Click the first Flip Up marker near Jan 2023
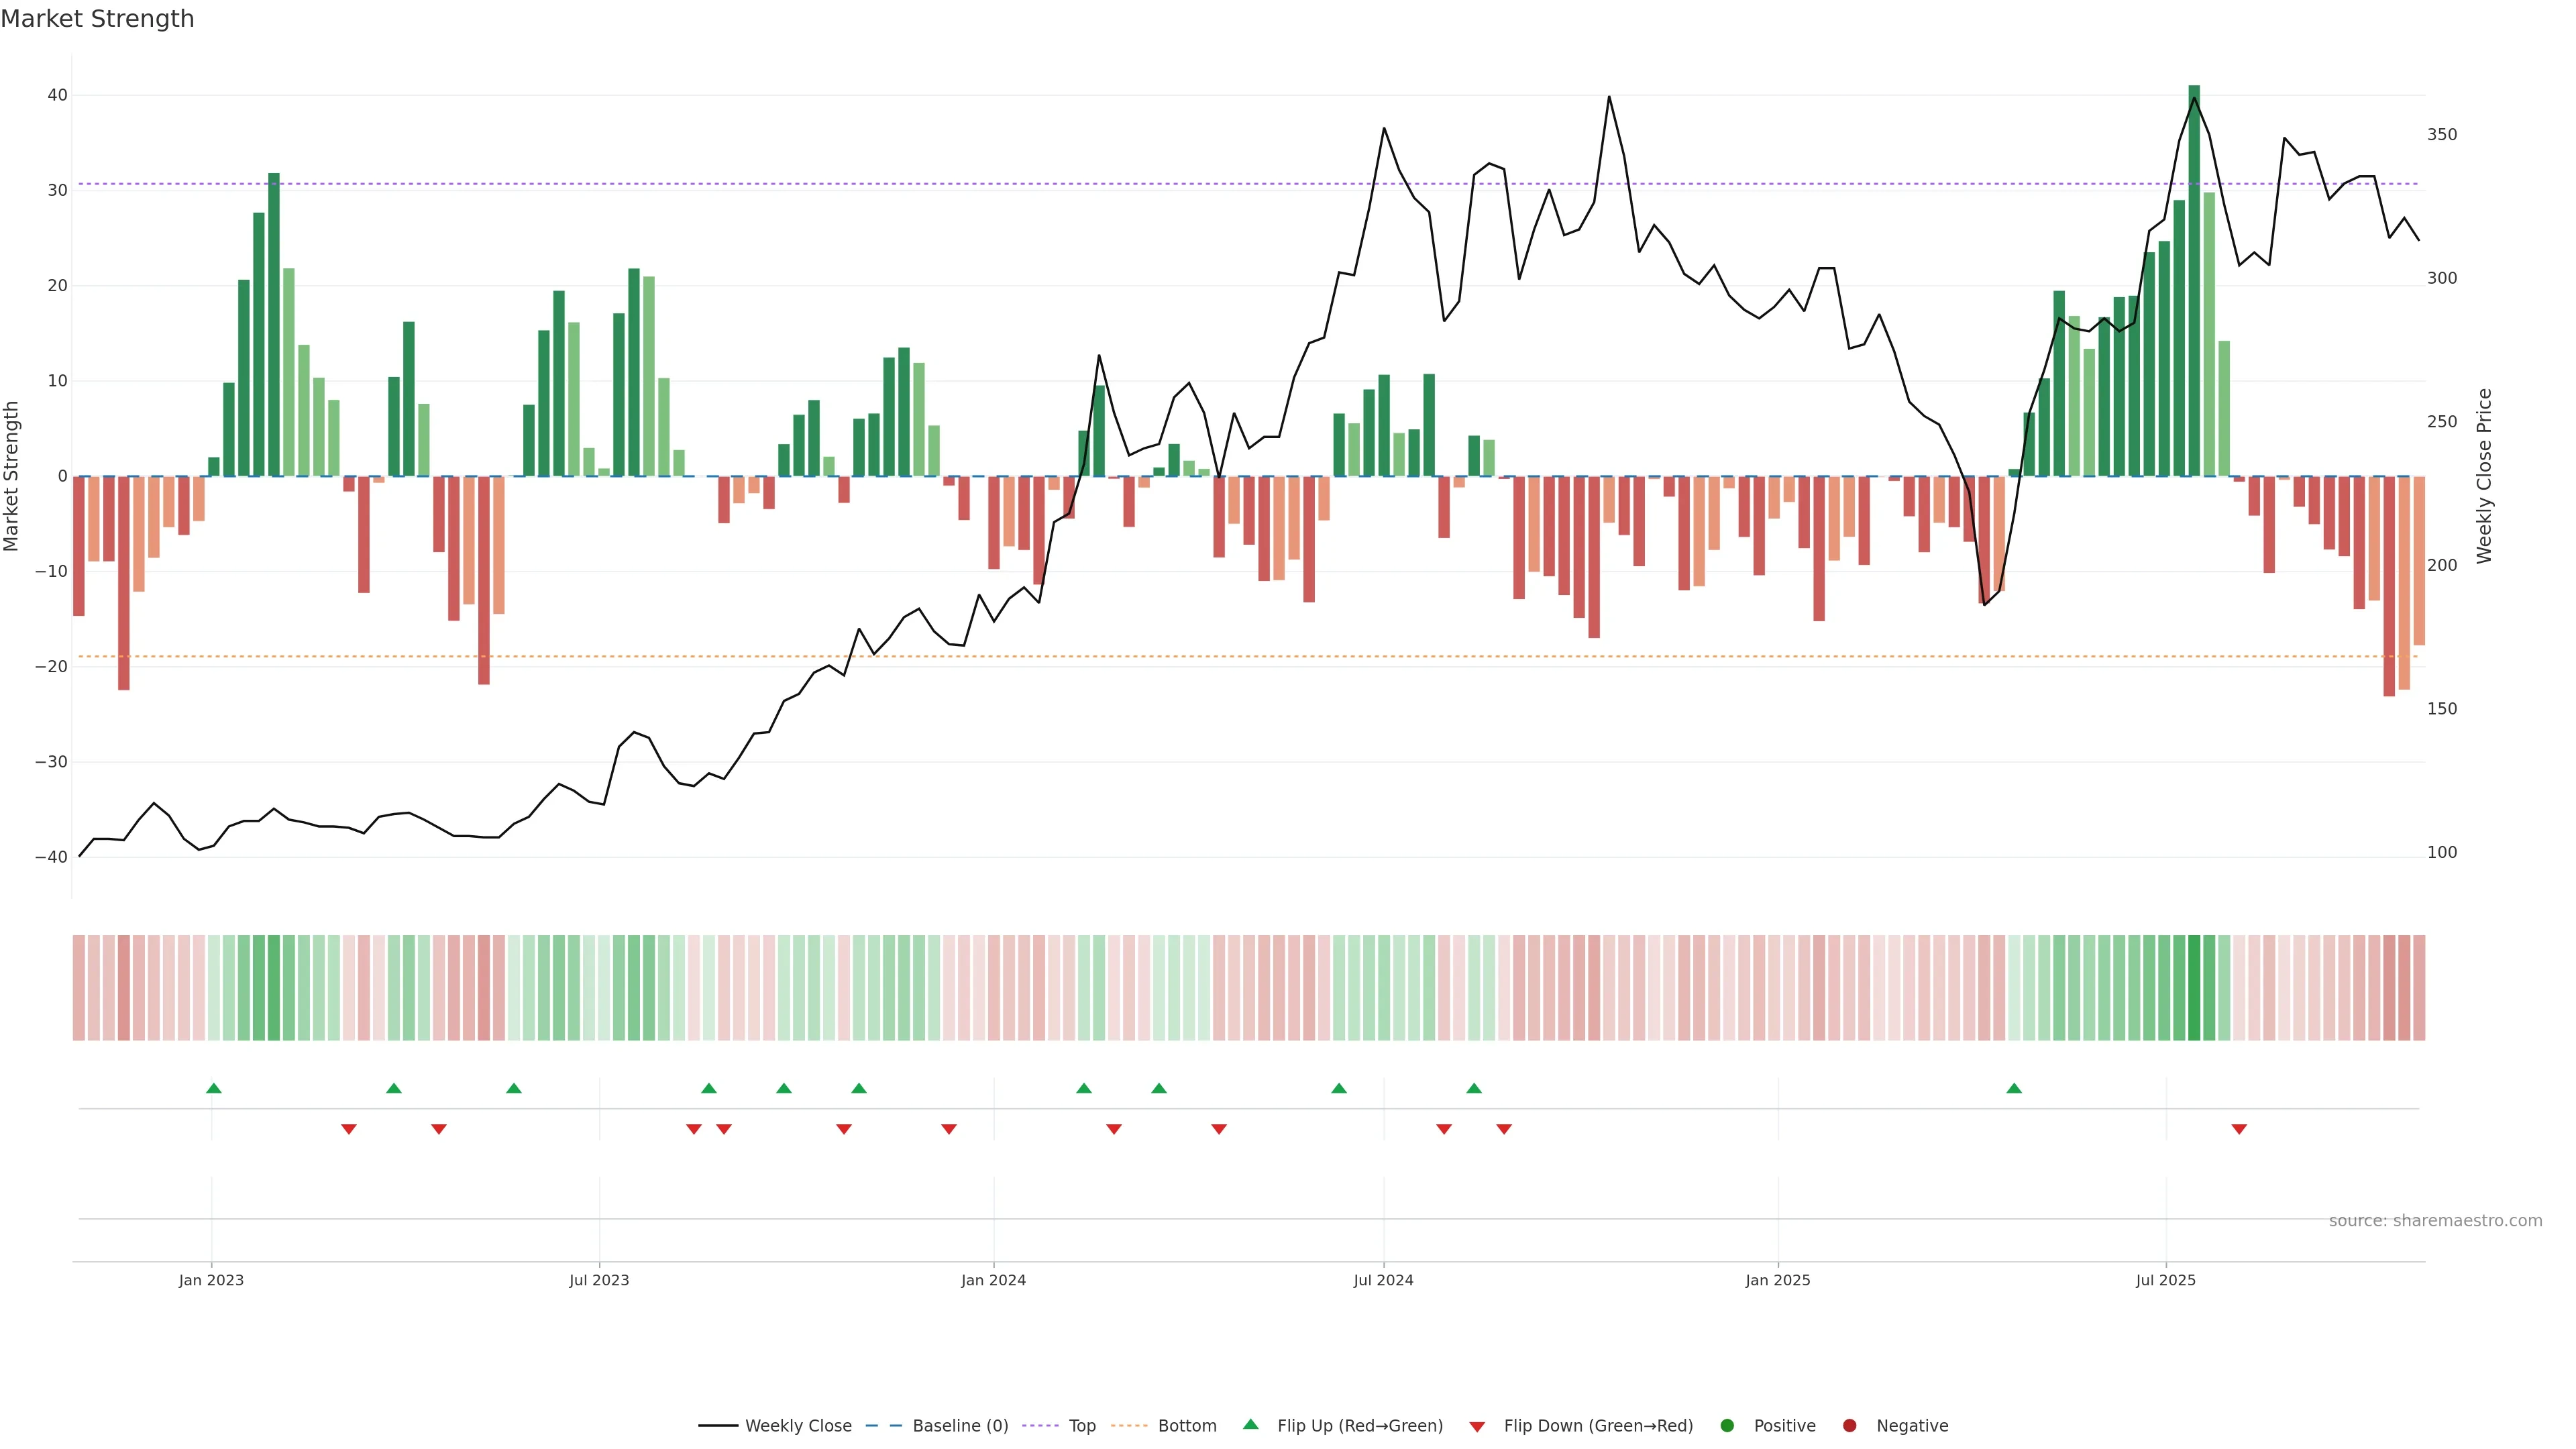This screenshot has width=2576, height=1449. pos(213,1088)
